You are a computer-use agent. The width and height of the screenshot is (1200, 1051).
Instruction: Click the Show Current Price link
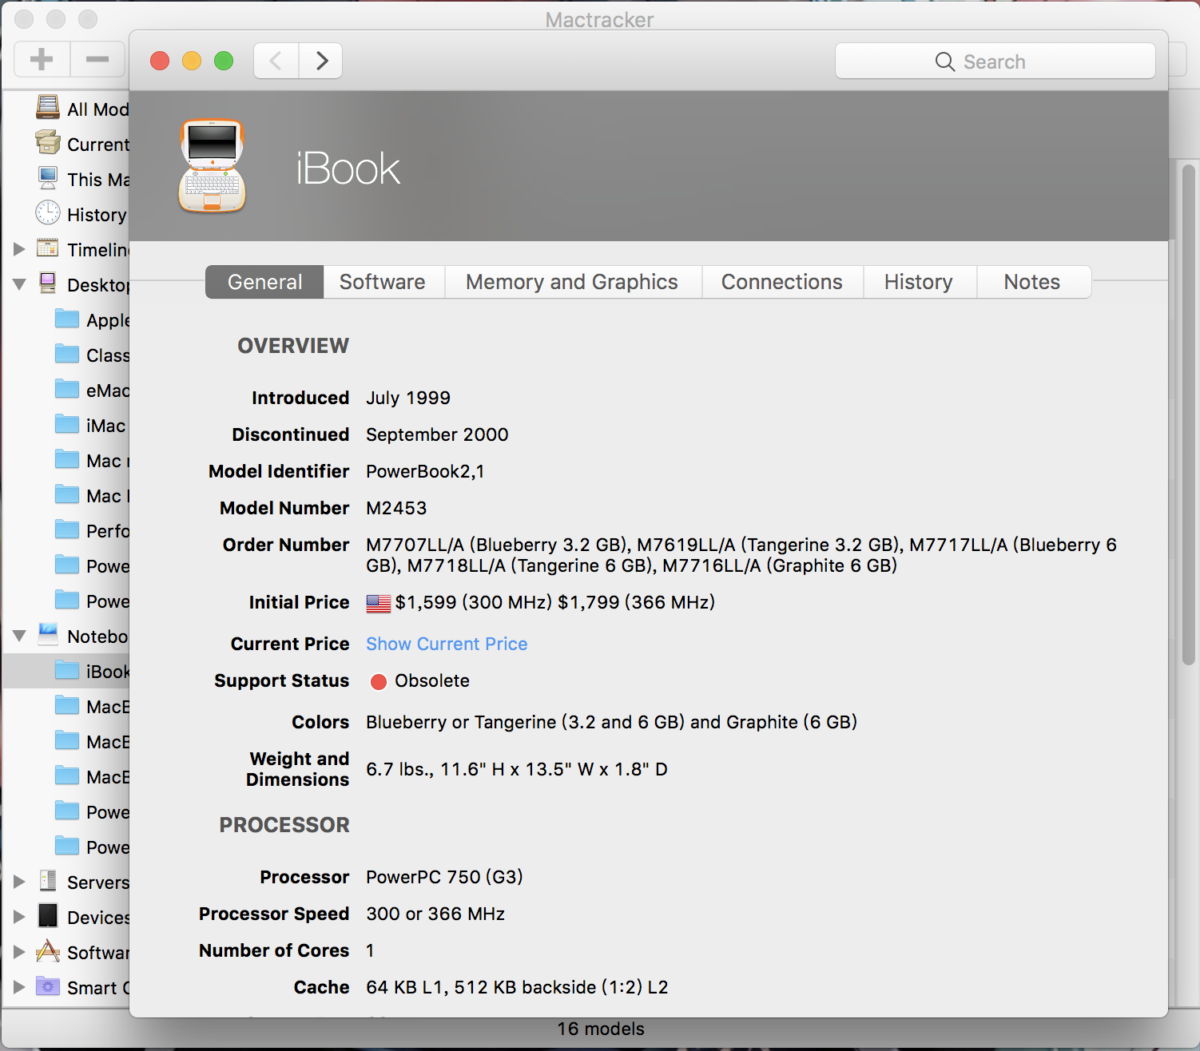(447, 644)
